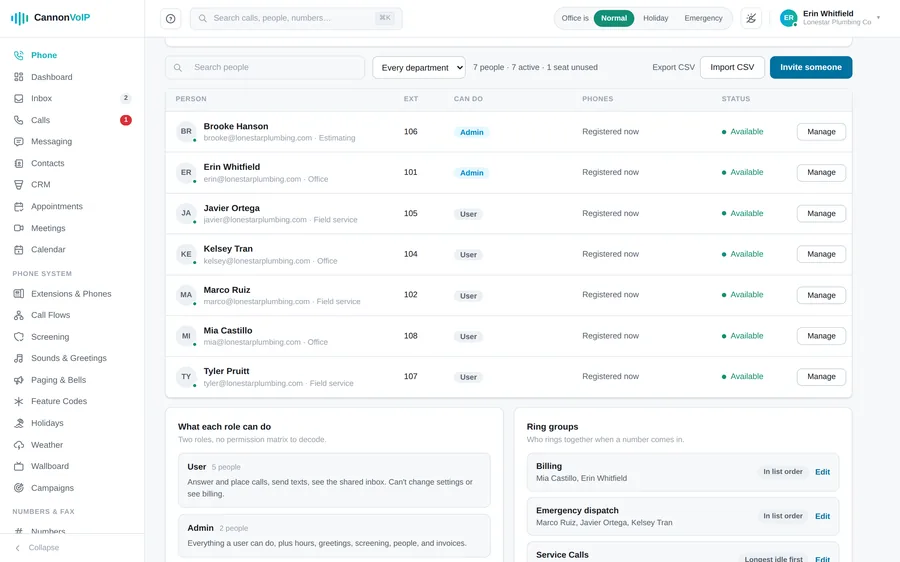Click the Weather cloud icon
The height and width of the screenshot is (562, 900).
[19, 445]
